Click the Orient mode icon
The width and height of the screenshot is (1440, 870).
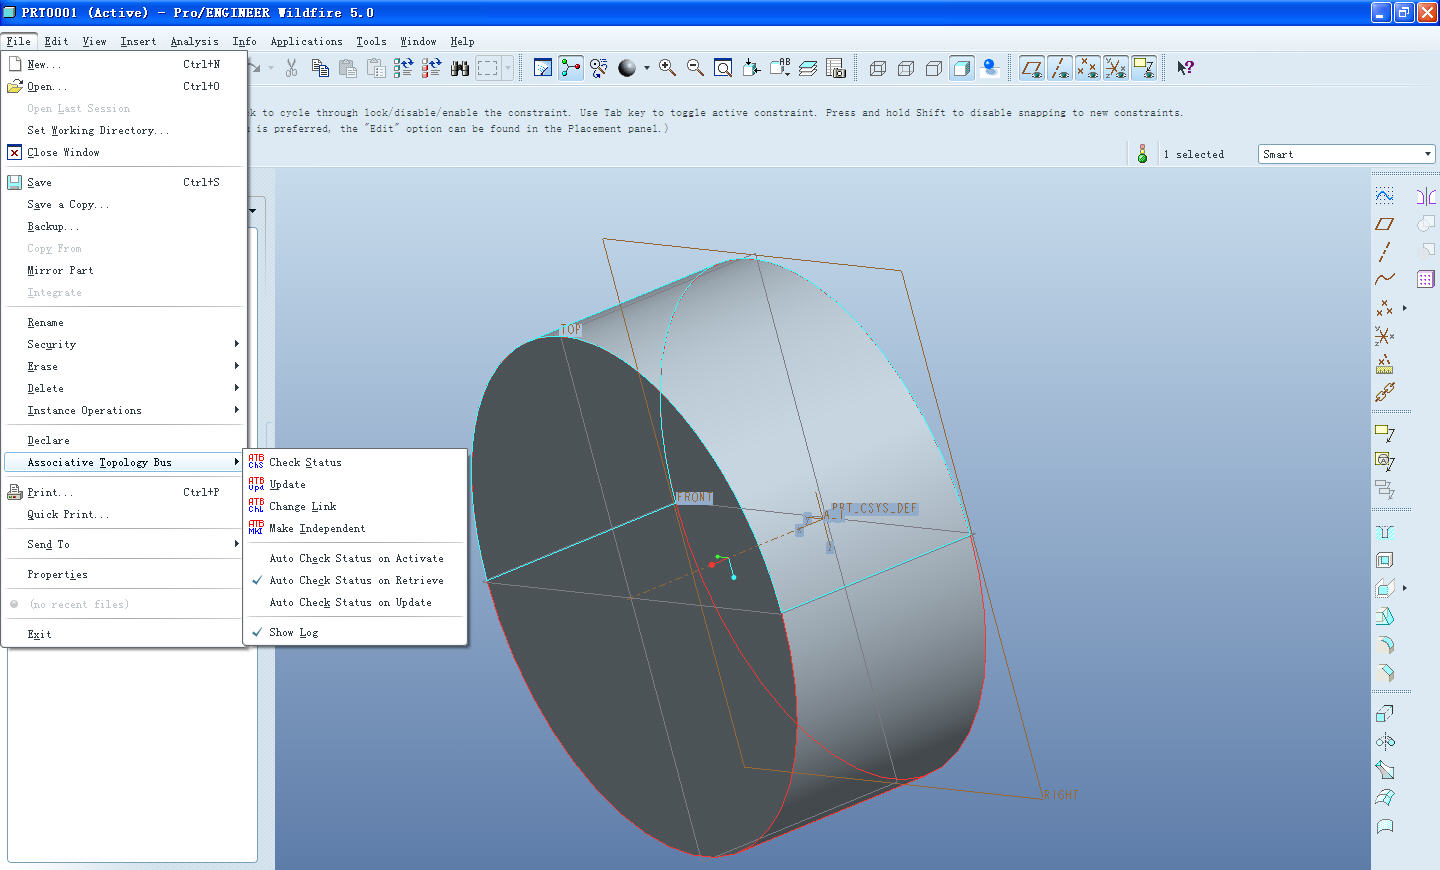599,68
